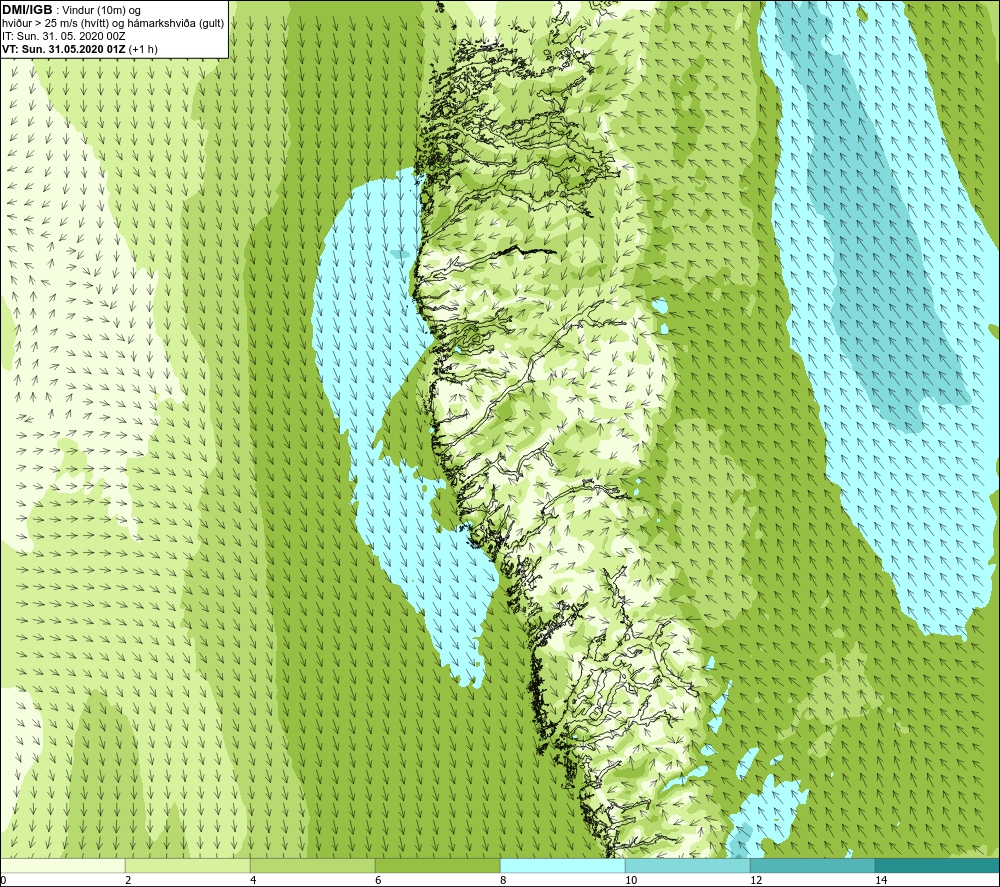The height and width of the screenshot is (887, 1000).
Task: Click the 'VT: Sun. 31.05.2020 01Z' valid time
Action: [x=64, y=49]
